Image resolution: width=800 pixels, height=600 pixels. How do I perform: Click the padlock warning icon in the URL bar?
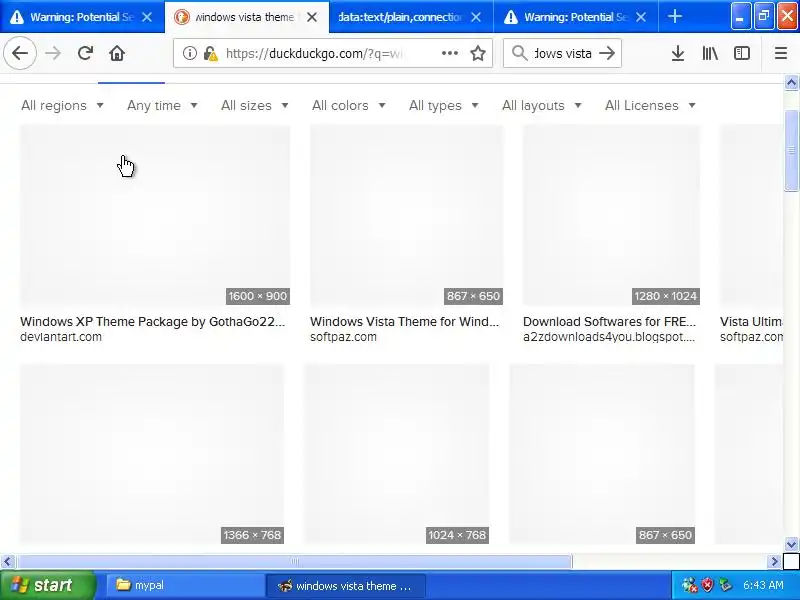click(x=210, y=53)
